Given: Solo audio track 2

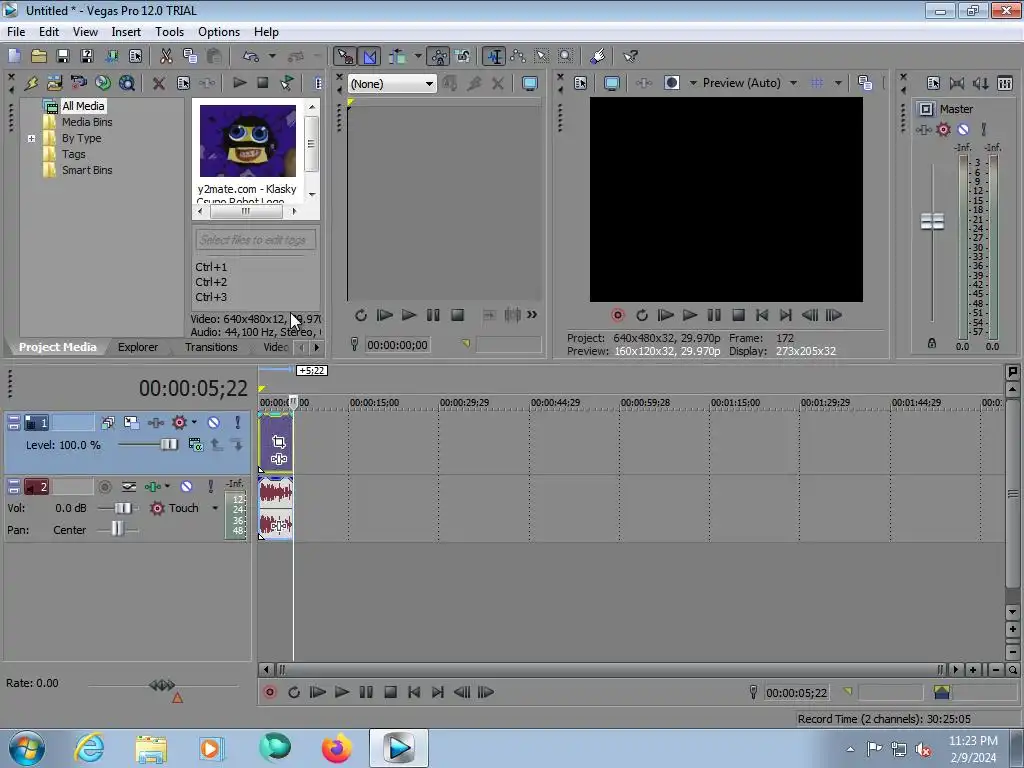Looking at the screenshot, I should (x=210, y=487).
